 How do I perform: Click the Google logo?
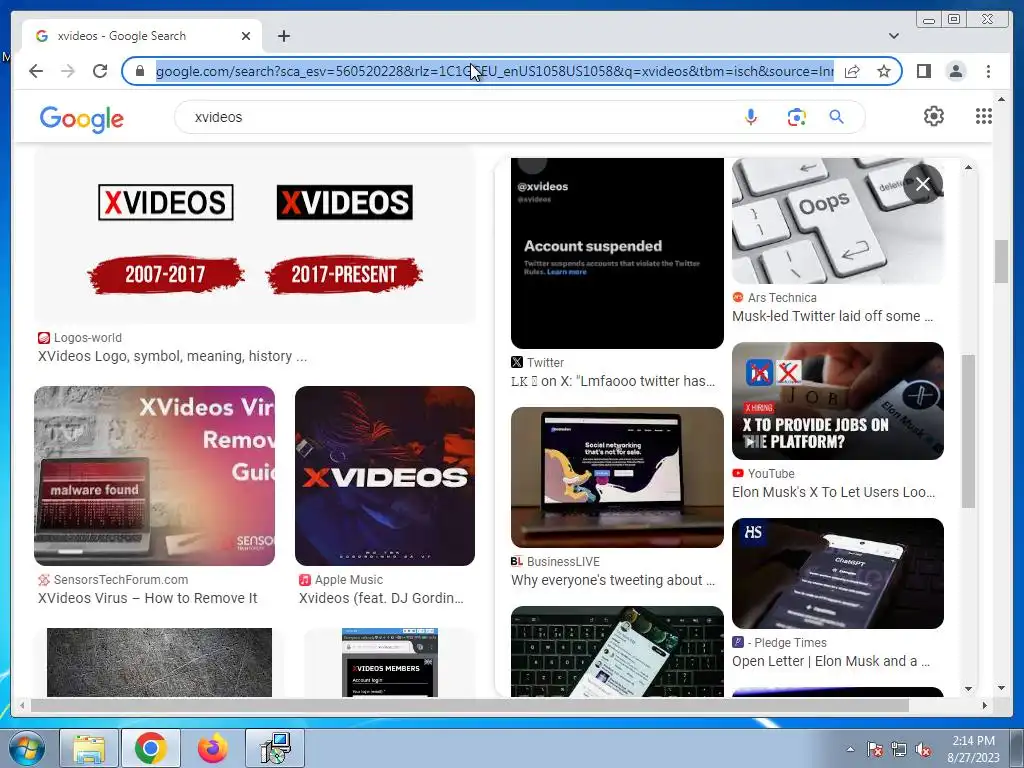pyautogui.click(x=82, y=118)
